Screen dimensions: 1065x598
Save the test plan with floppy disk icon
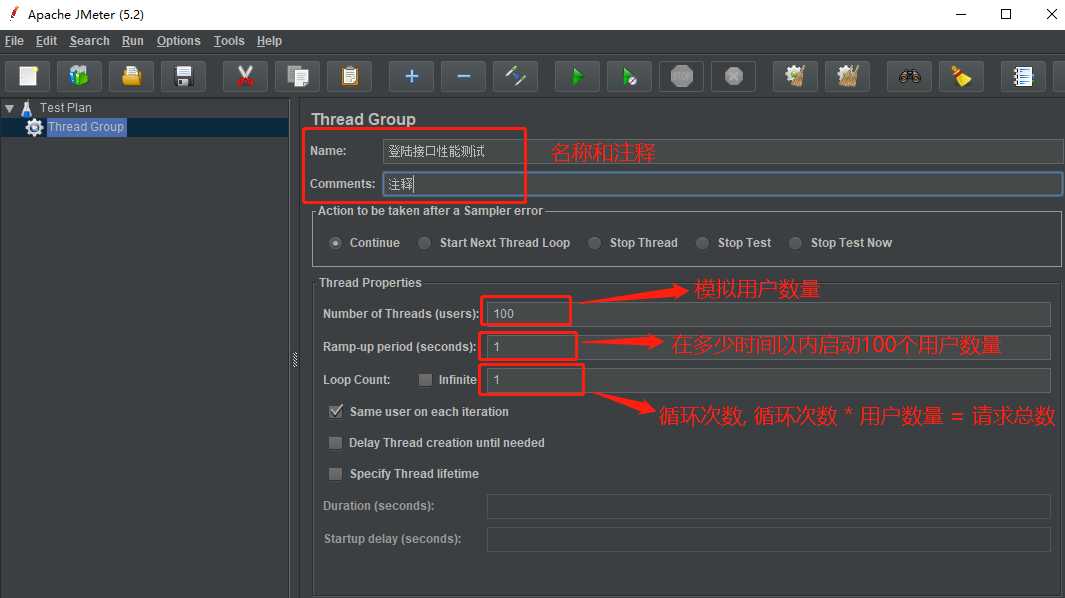tap(183, 76)
